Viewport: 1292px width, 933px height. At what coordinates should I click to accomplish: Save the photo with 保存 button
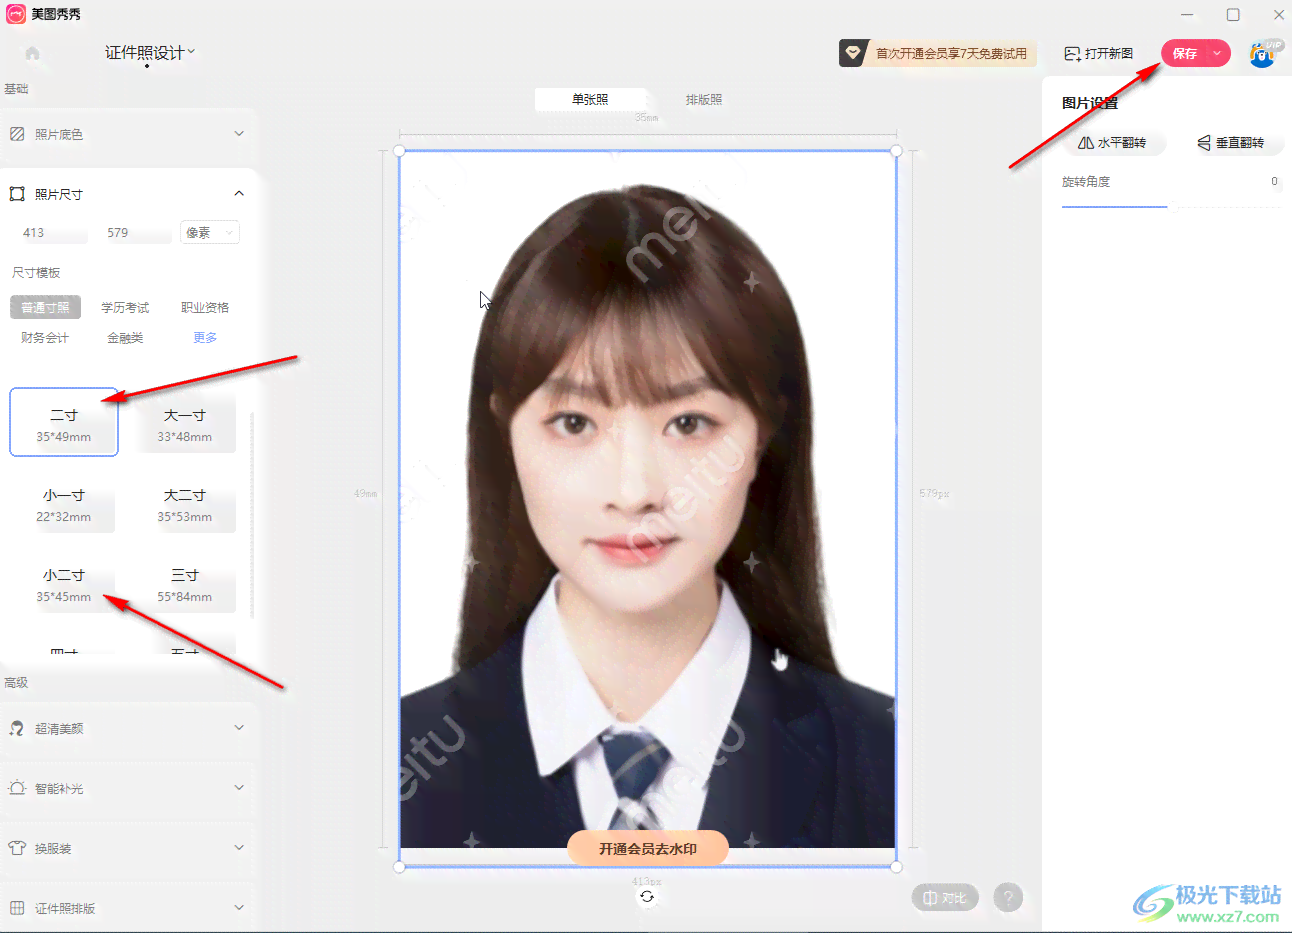click(x=1185, y=53)
